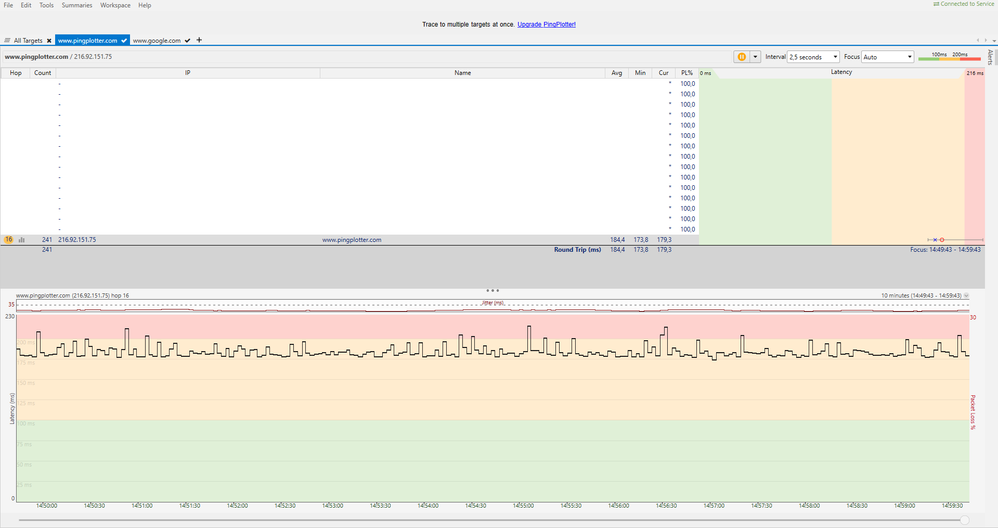Viewport: 998px width, 528px height.
Task: Select the hop 16 number badge
Action: click(9, 240)
